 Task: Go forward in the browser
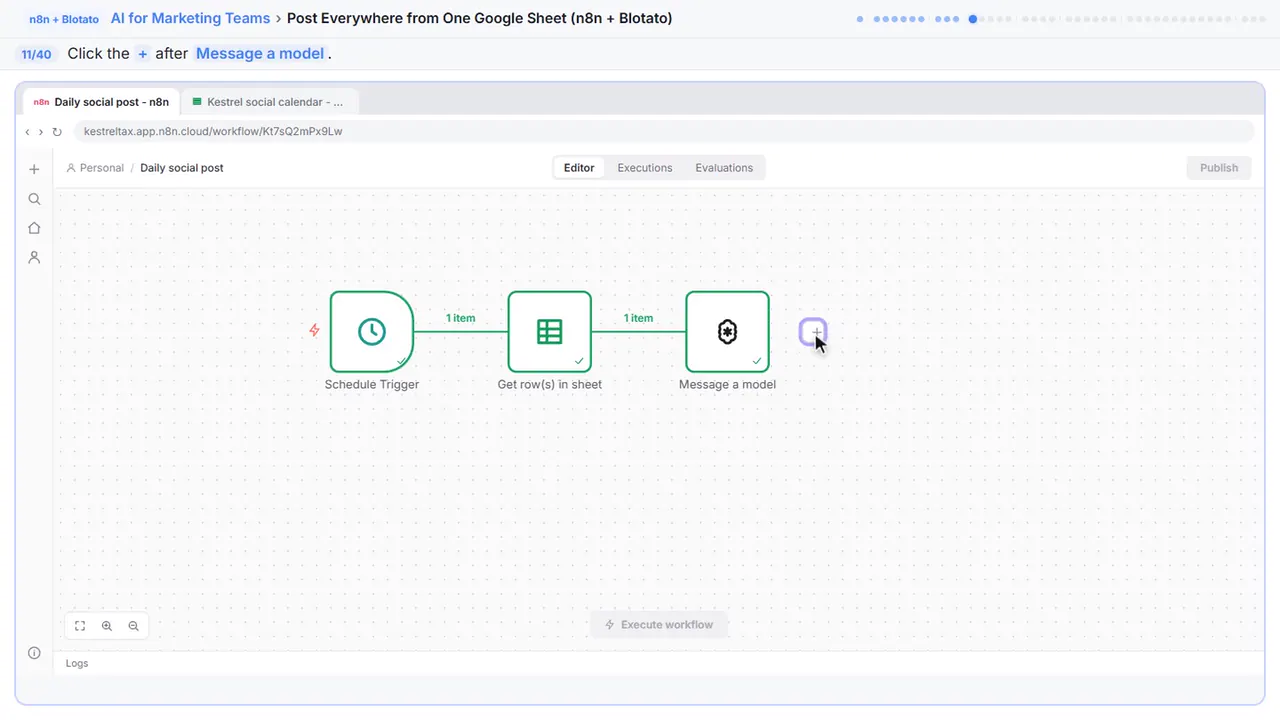[41, 131]
